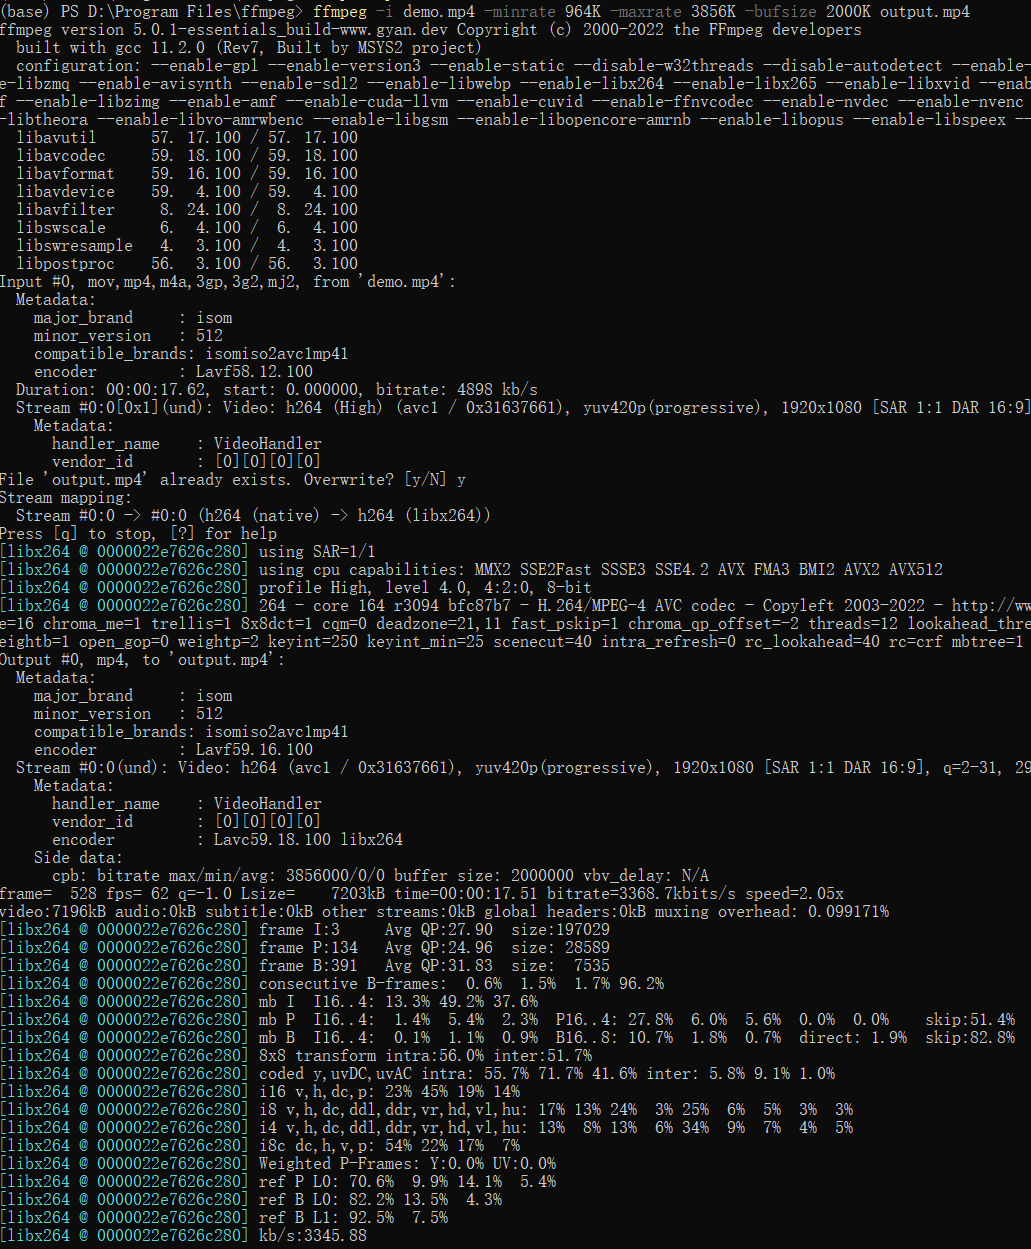
Task: Click output.mp4 at end of typed command
Action: coord(925,12)
